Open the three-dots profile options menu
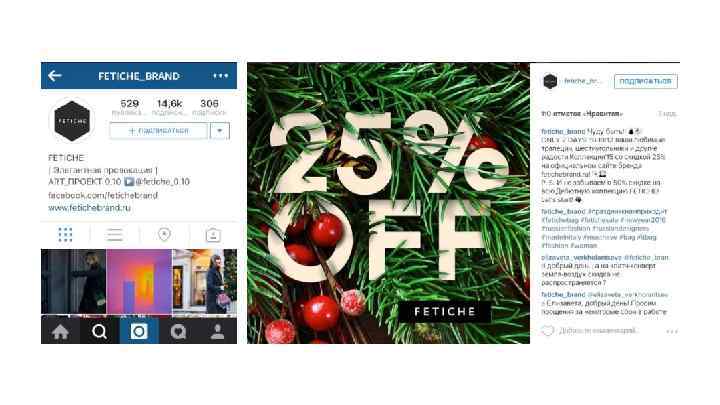The width and height of the screenshot is (720, 405). (220, 76)
